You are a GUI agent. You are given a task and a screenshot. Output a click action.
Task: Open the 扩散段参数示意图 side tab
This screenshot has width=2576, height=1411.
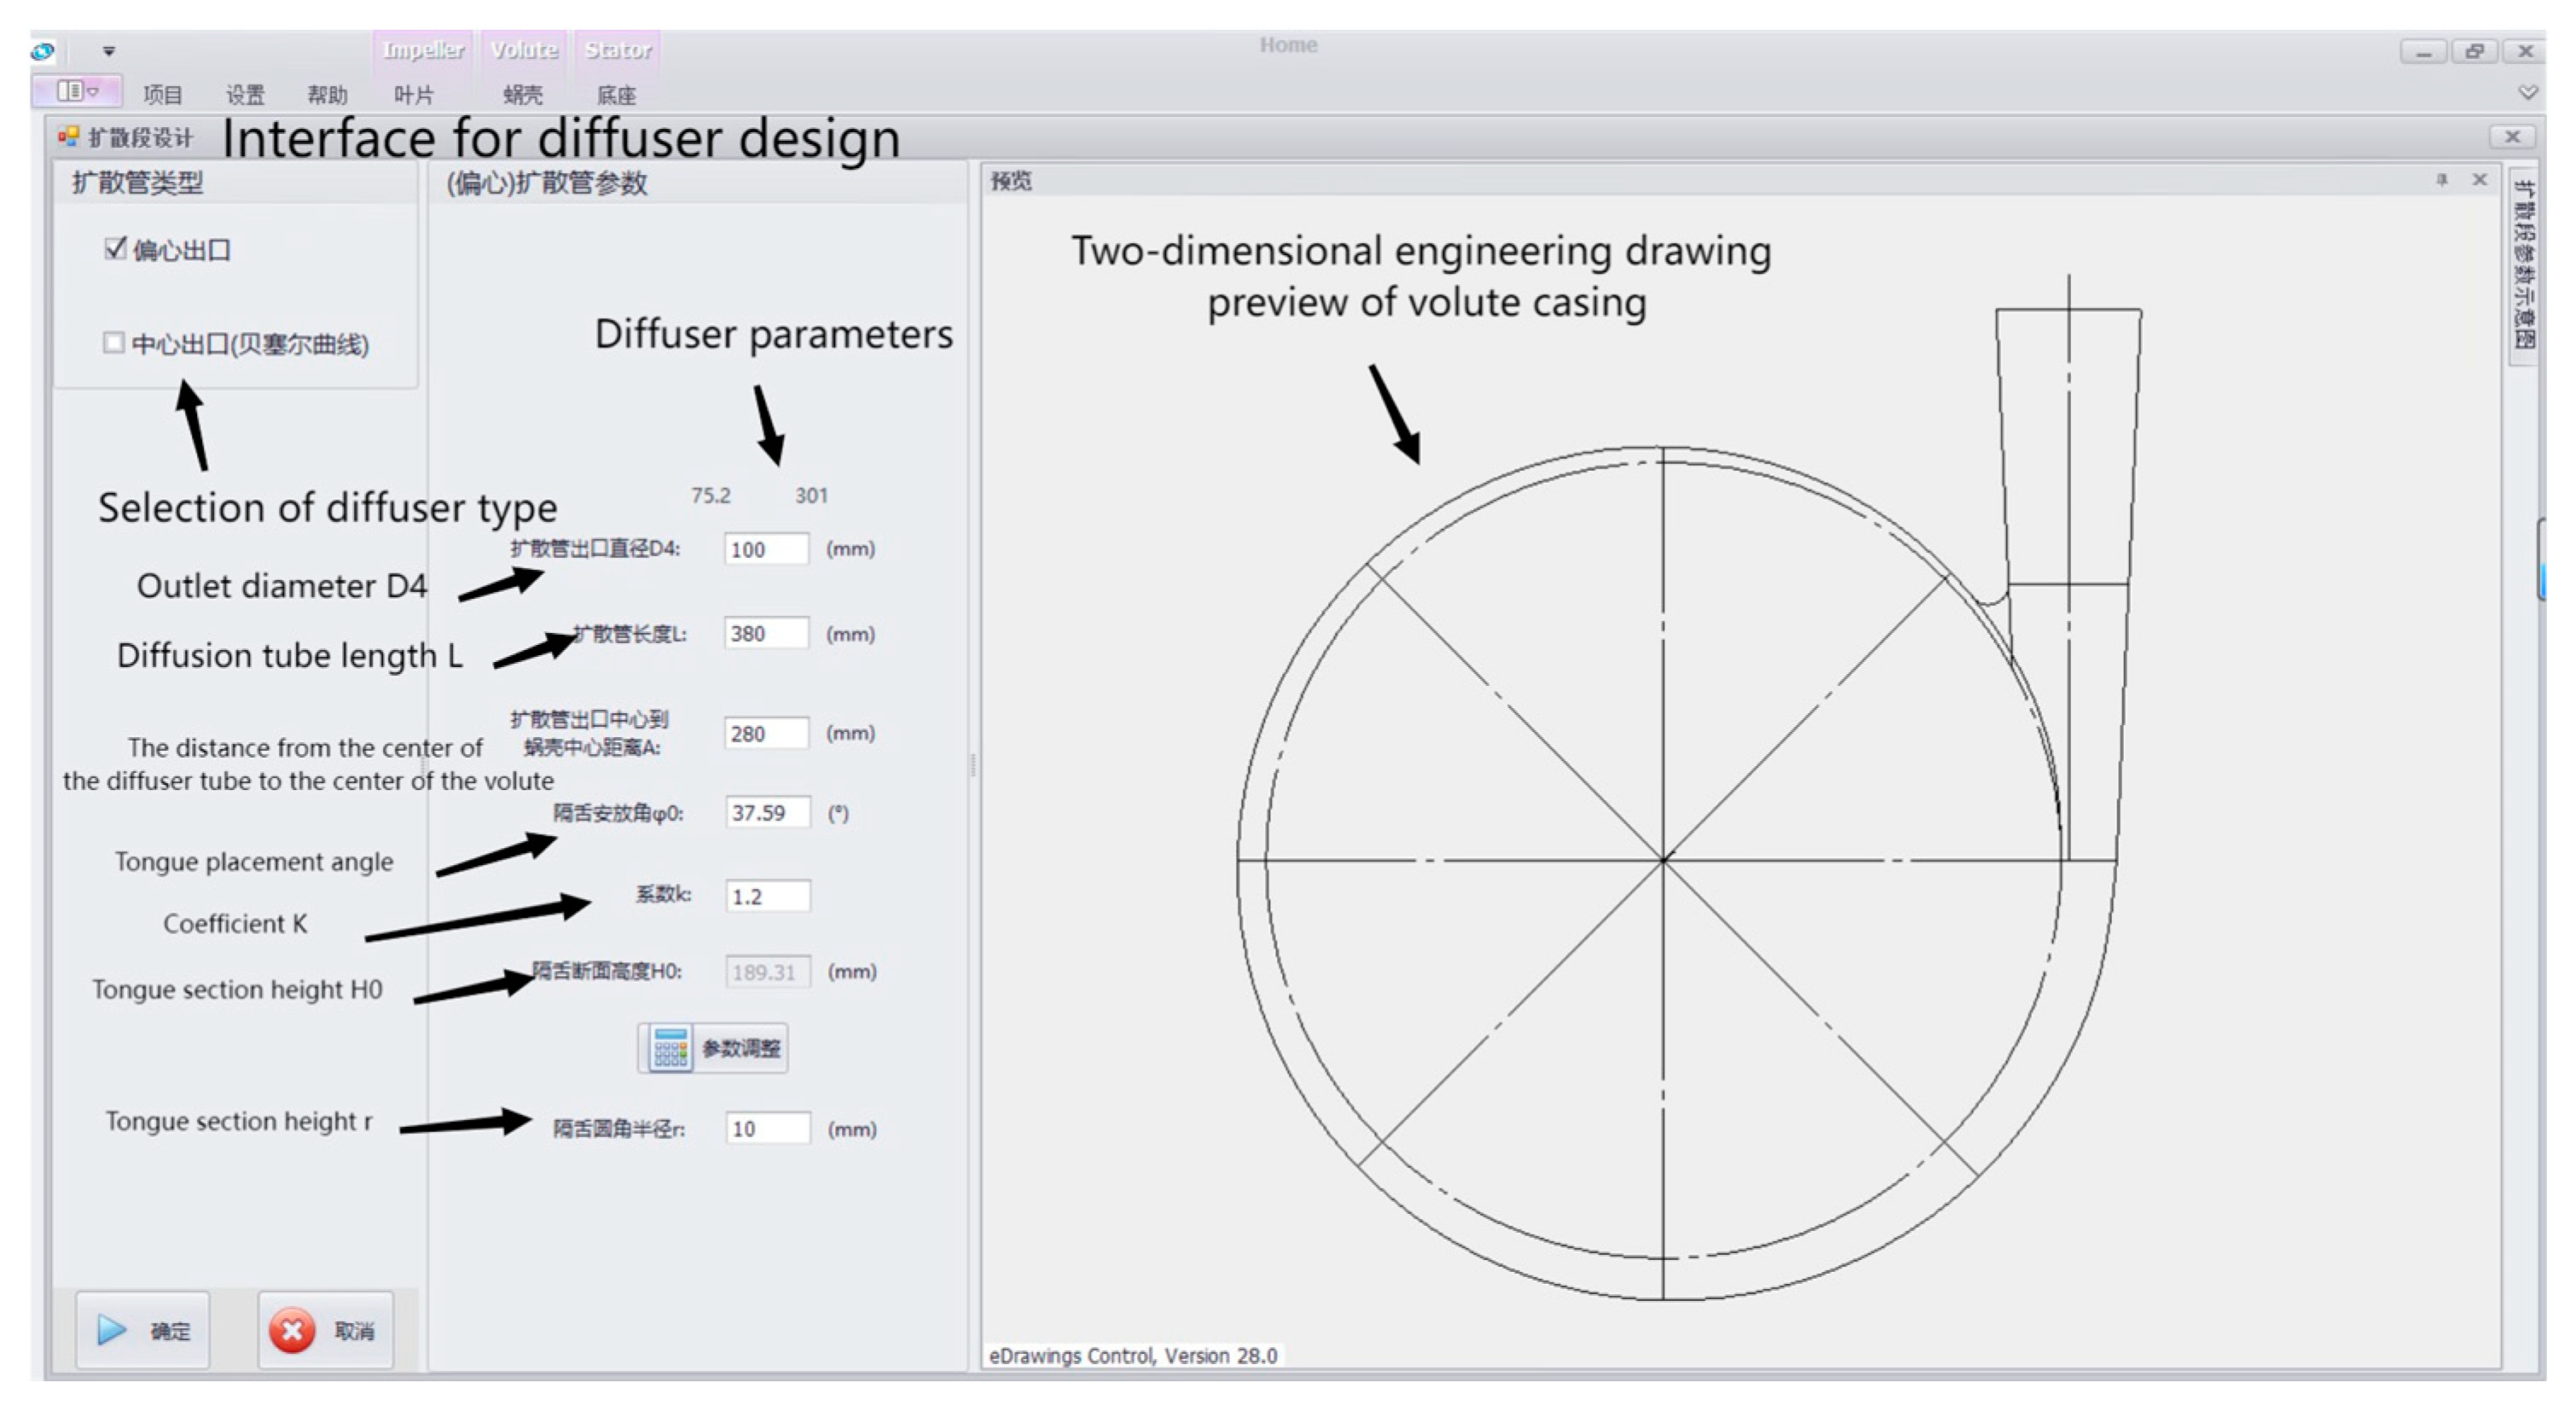tap(2523, 265)
